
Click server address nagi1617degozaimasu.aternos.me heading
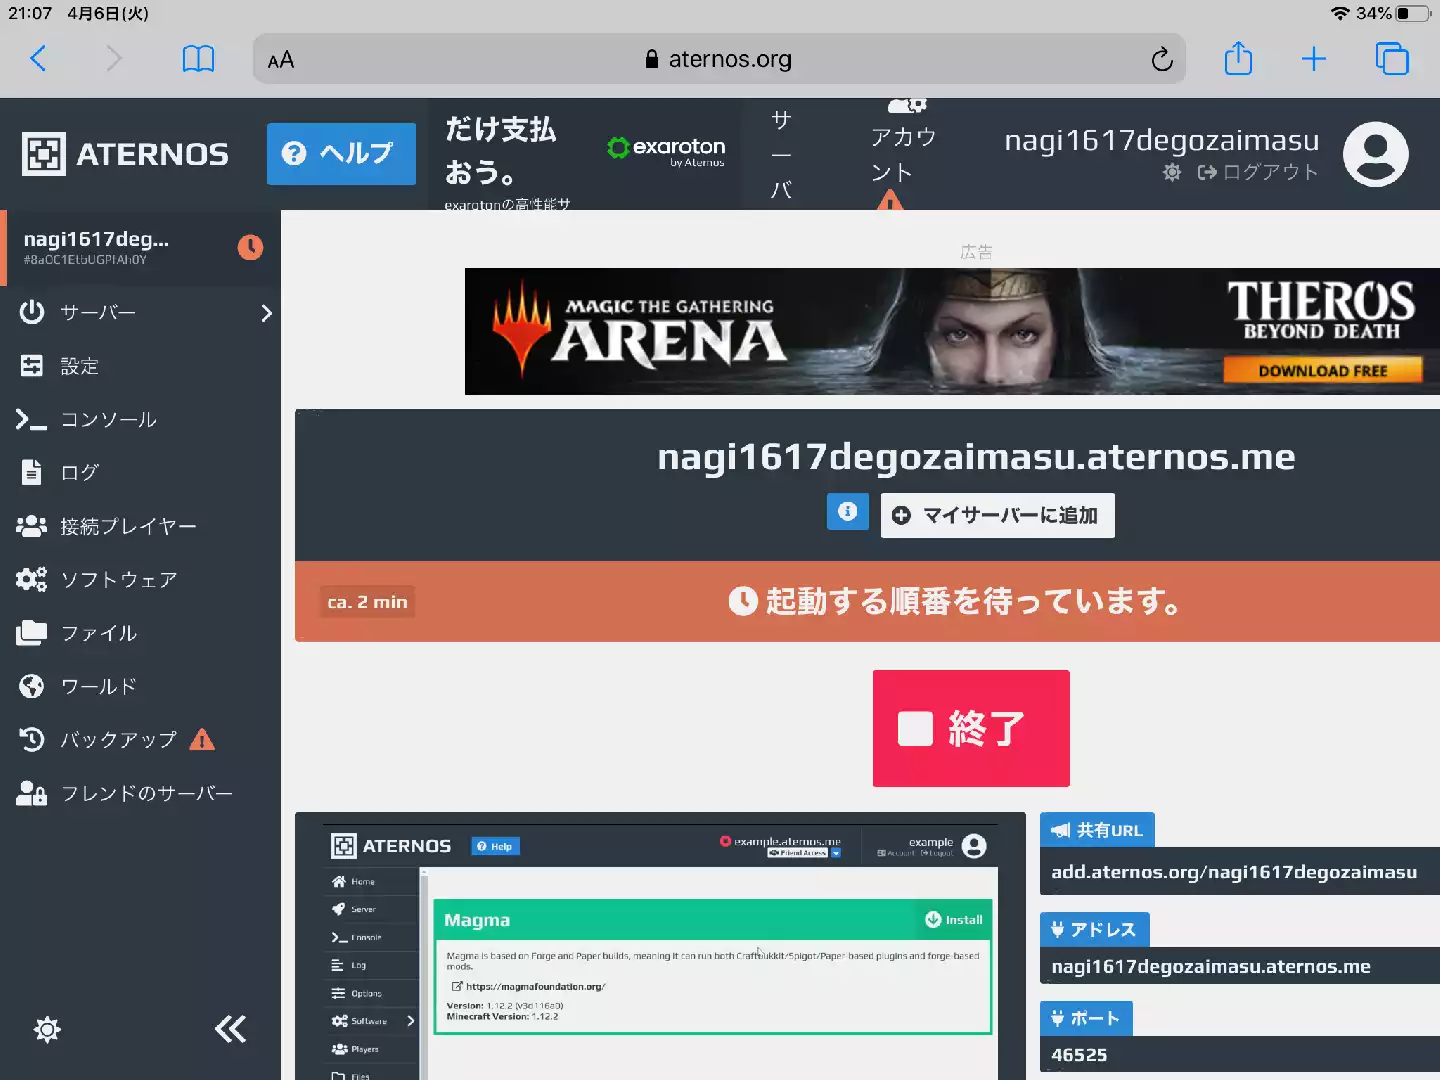click(976, 456)
